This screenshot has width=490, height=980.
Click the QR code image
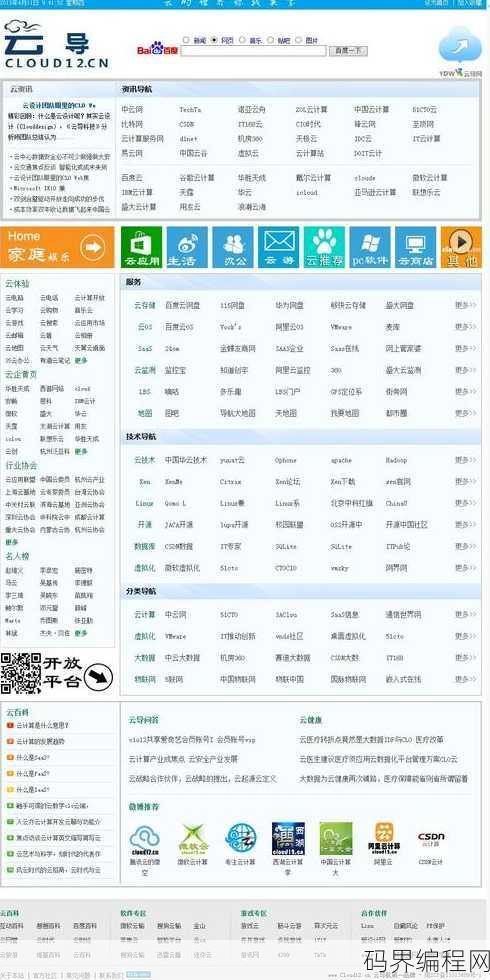click(x=20, y=672)
